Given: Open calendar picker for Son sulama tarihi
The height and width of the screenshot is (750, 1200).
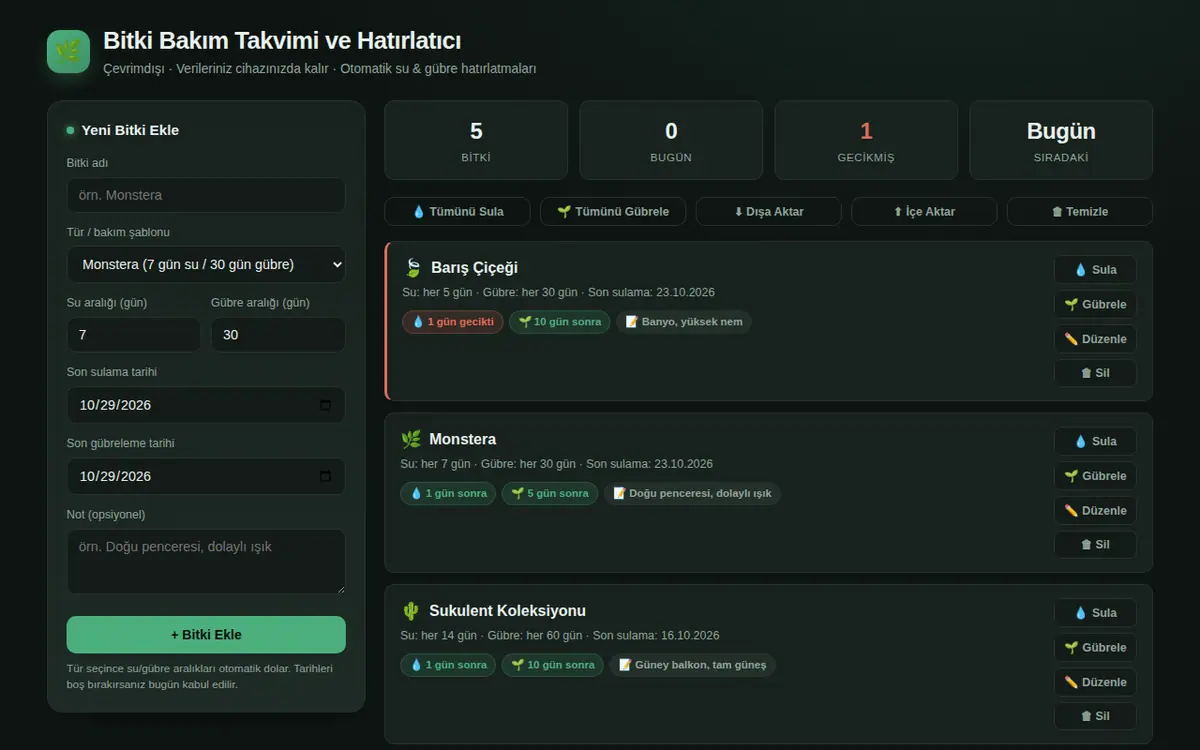Looking at the screenshot, I should (325, 405).
